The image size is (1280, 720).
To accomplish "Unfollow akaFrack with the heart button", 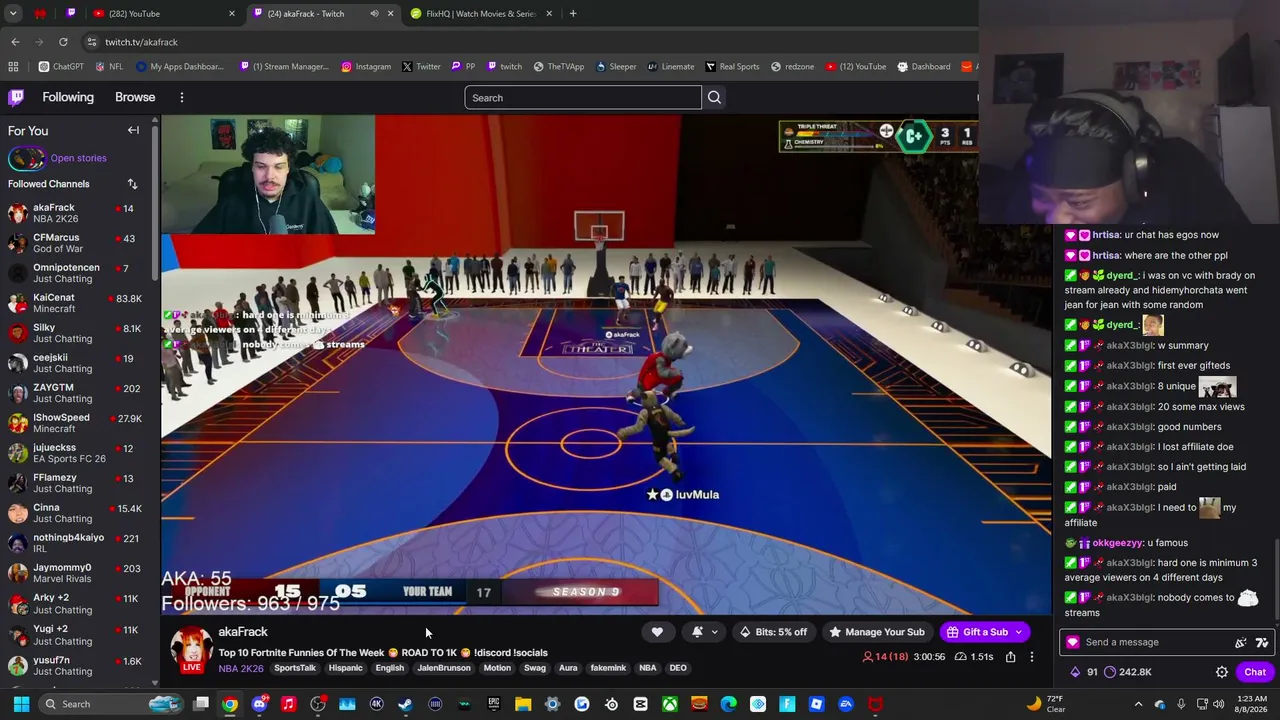I will pyautogui.click(x=657, y=632).
